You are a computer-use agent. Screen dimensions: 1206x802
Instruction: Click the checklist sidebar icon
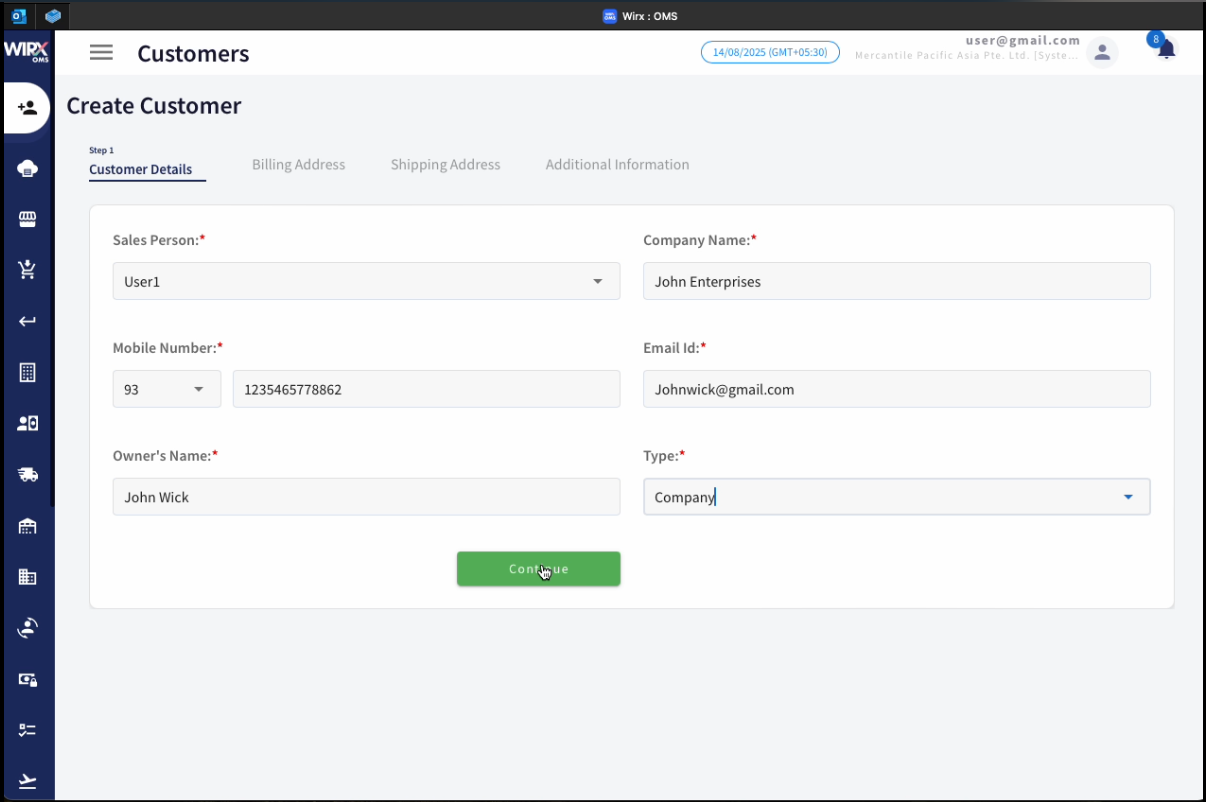coord(28,730)
